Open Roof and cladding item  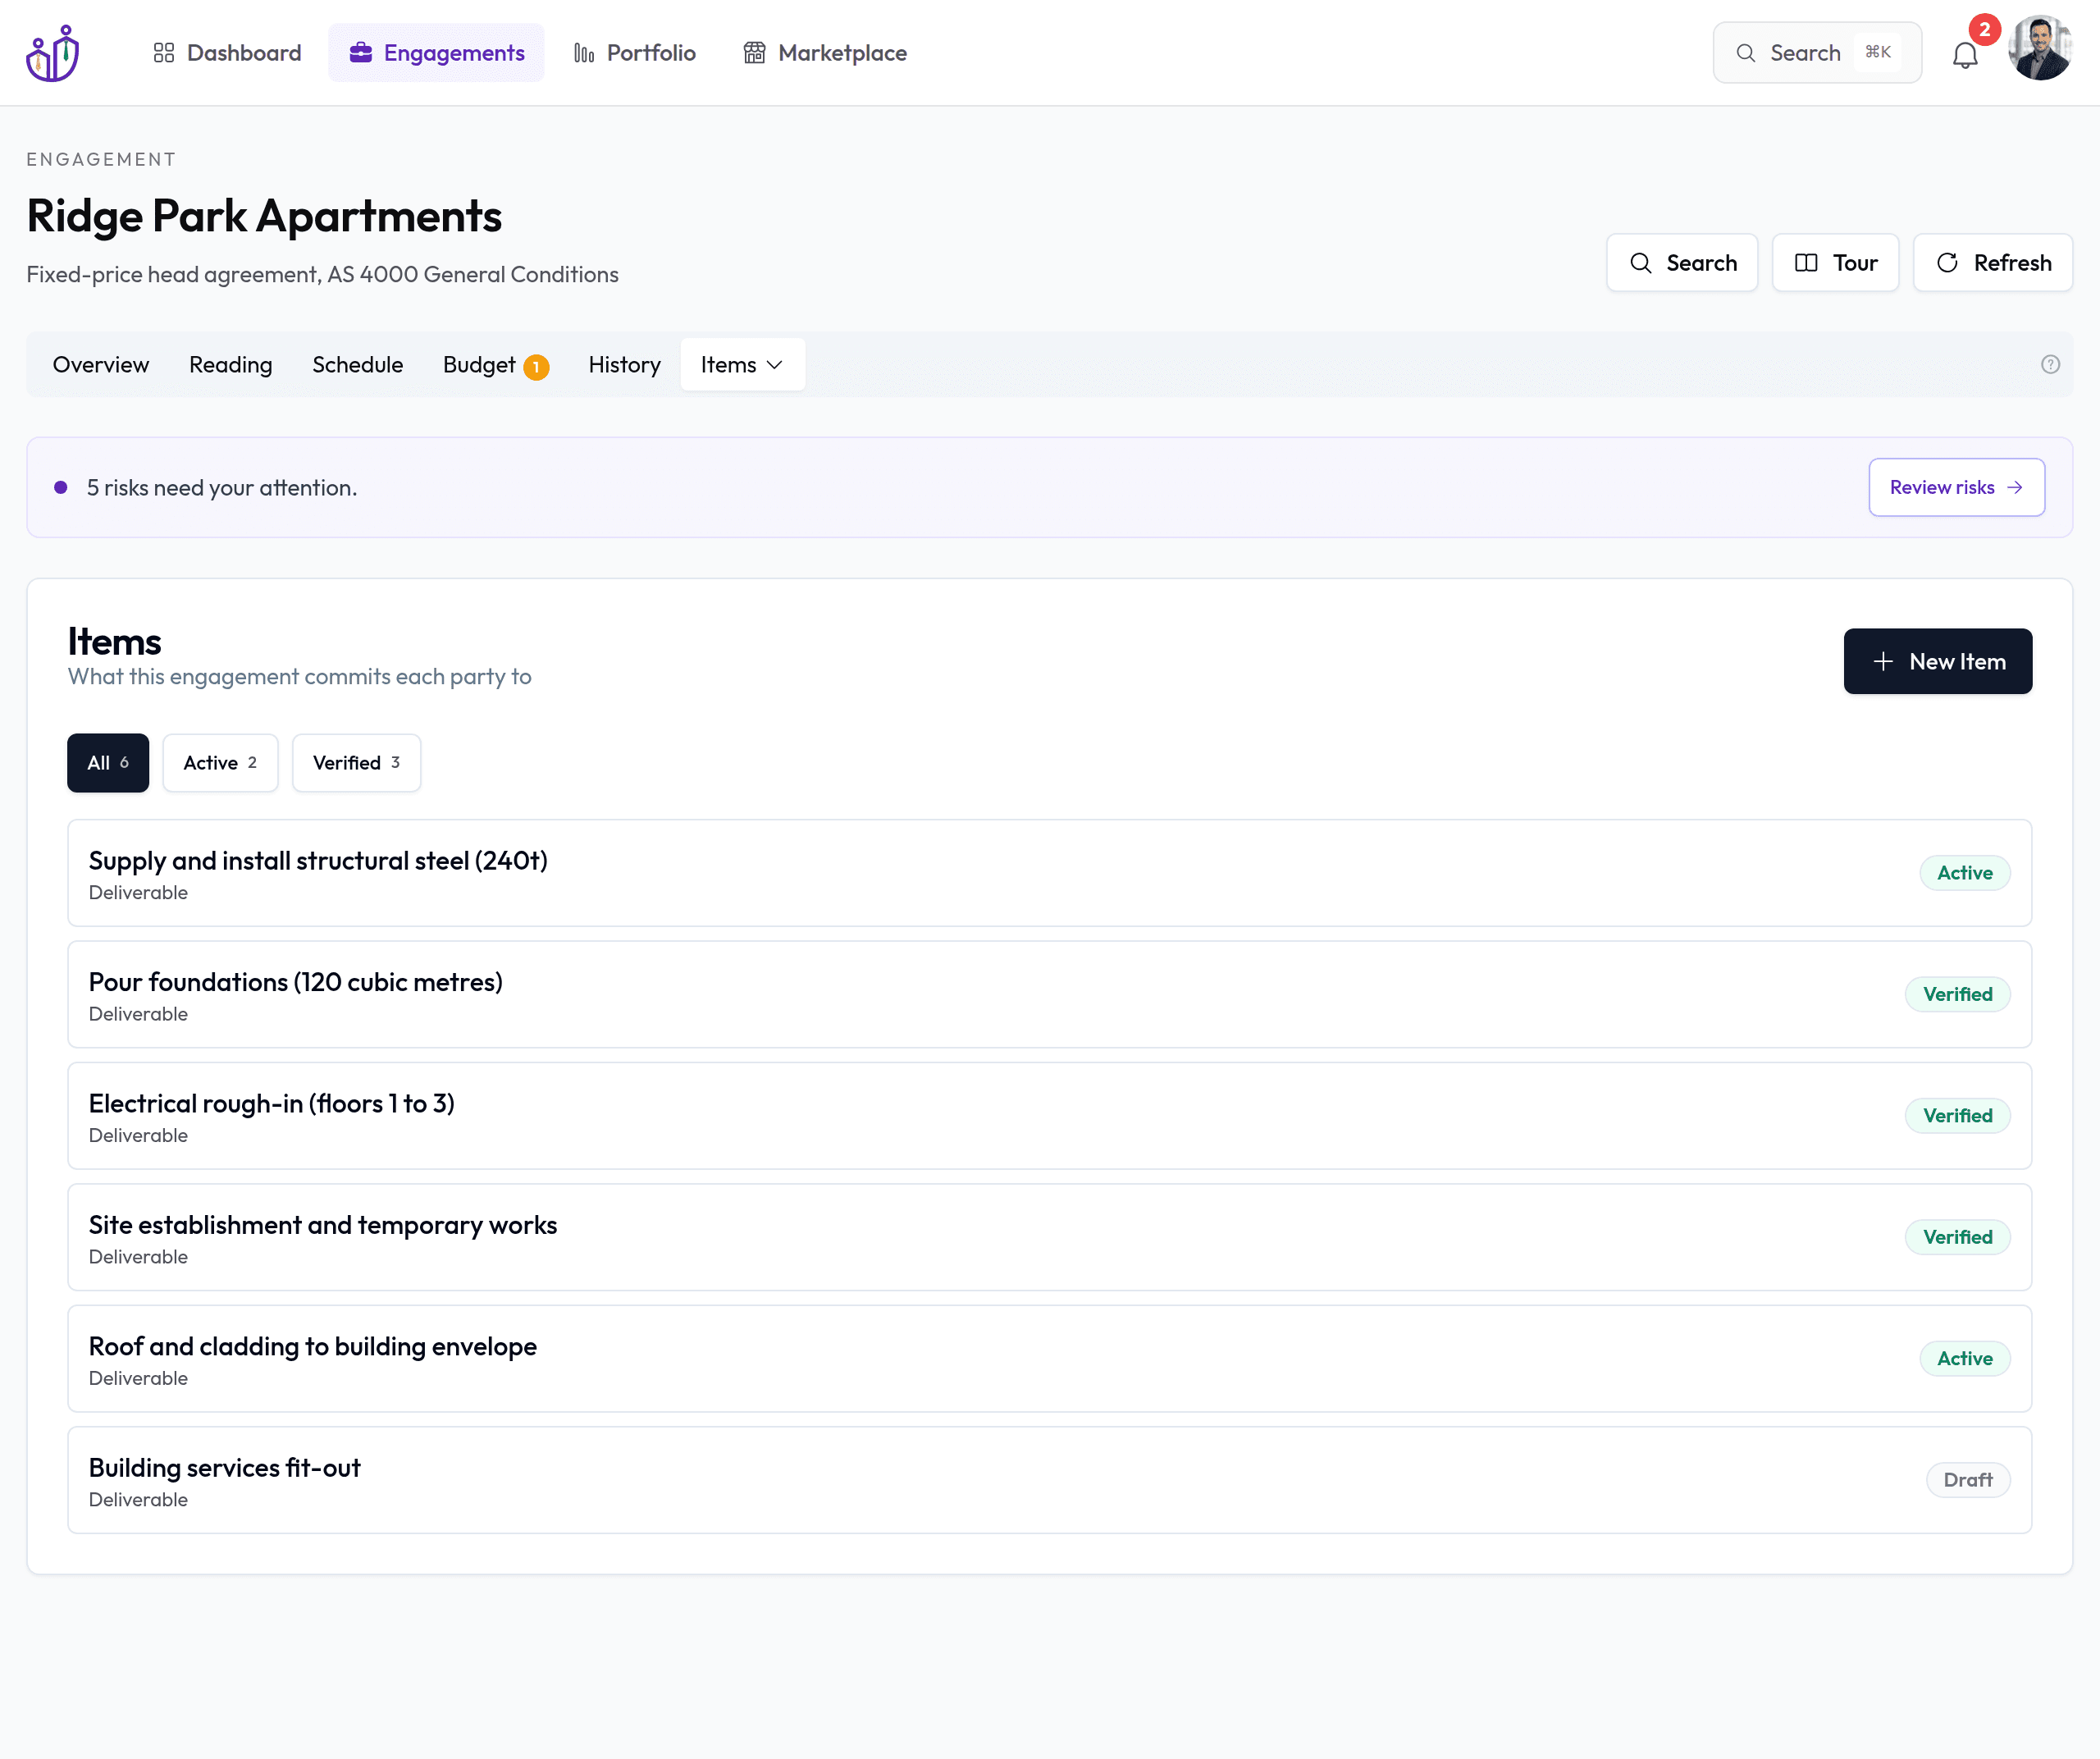pos(1049,1359)
